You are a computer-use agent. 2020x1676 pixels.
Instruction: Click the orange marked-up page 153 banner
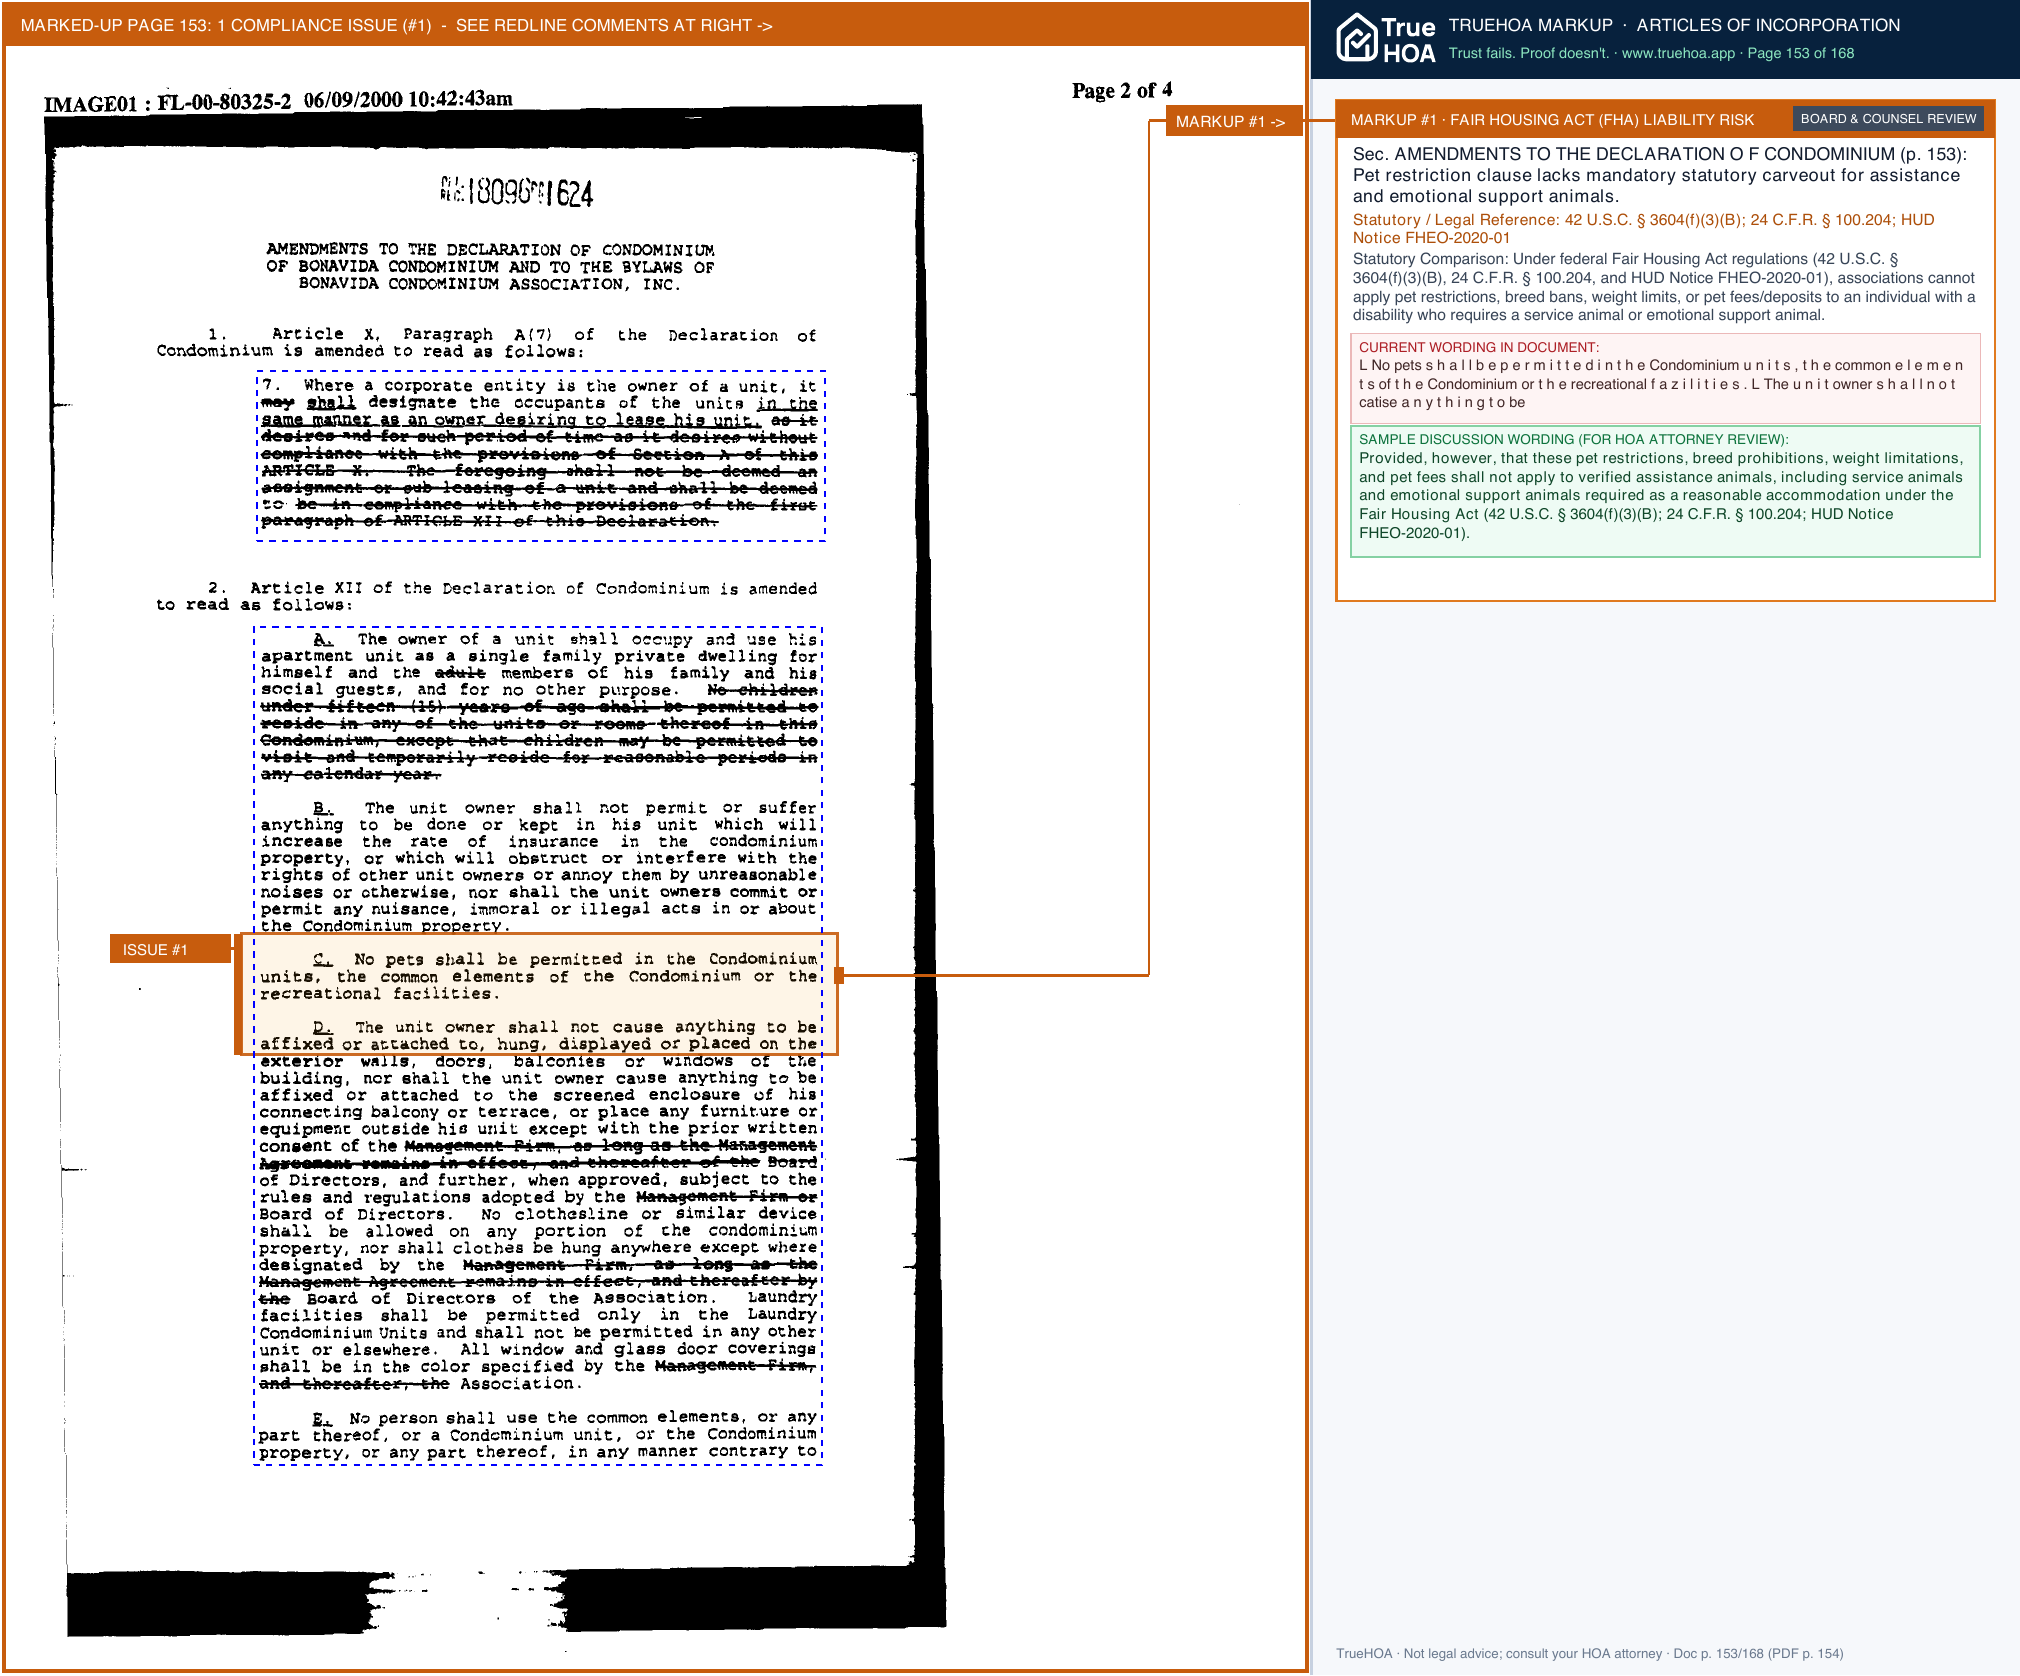655,25
